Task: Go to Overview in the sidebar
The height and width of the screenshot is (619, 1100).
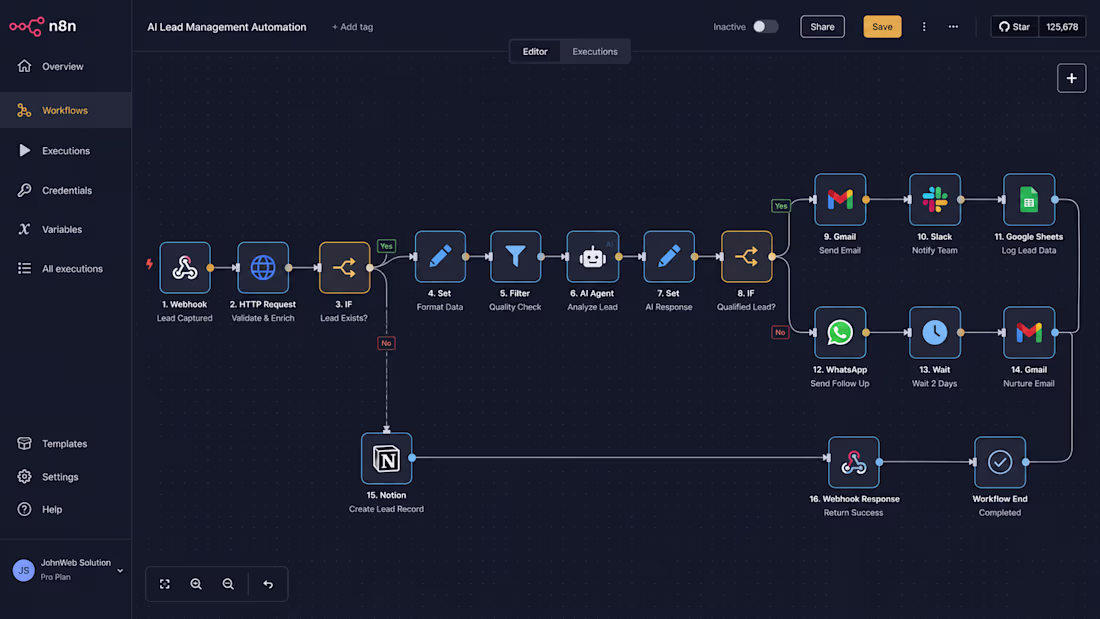Action: point(66,67)
